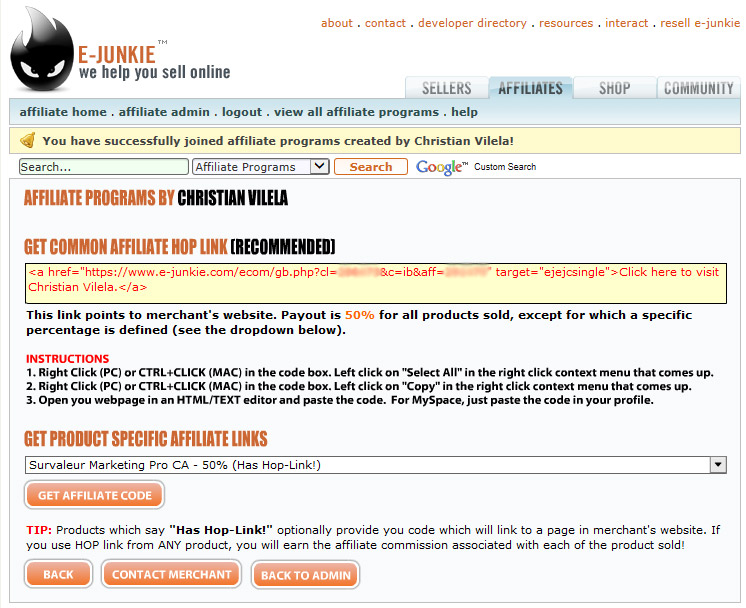Switch to the AFFILIATES tab

pyautogui.click(x=530, y=88)
